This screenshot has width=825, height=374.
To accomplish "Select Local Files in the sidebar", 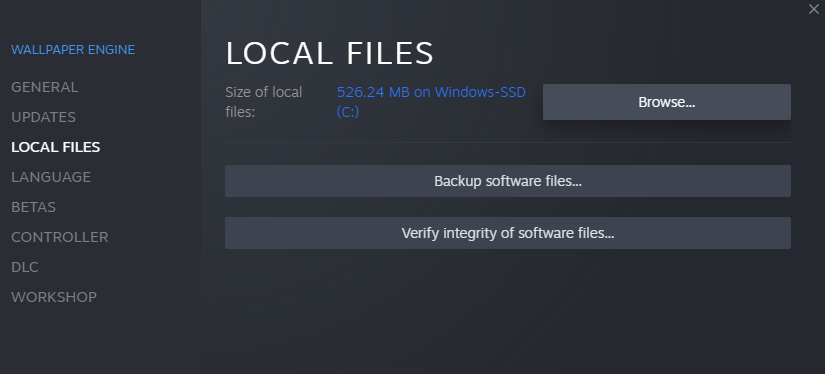I will pos(55,147).
